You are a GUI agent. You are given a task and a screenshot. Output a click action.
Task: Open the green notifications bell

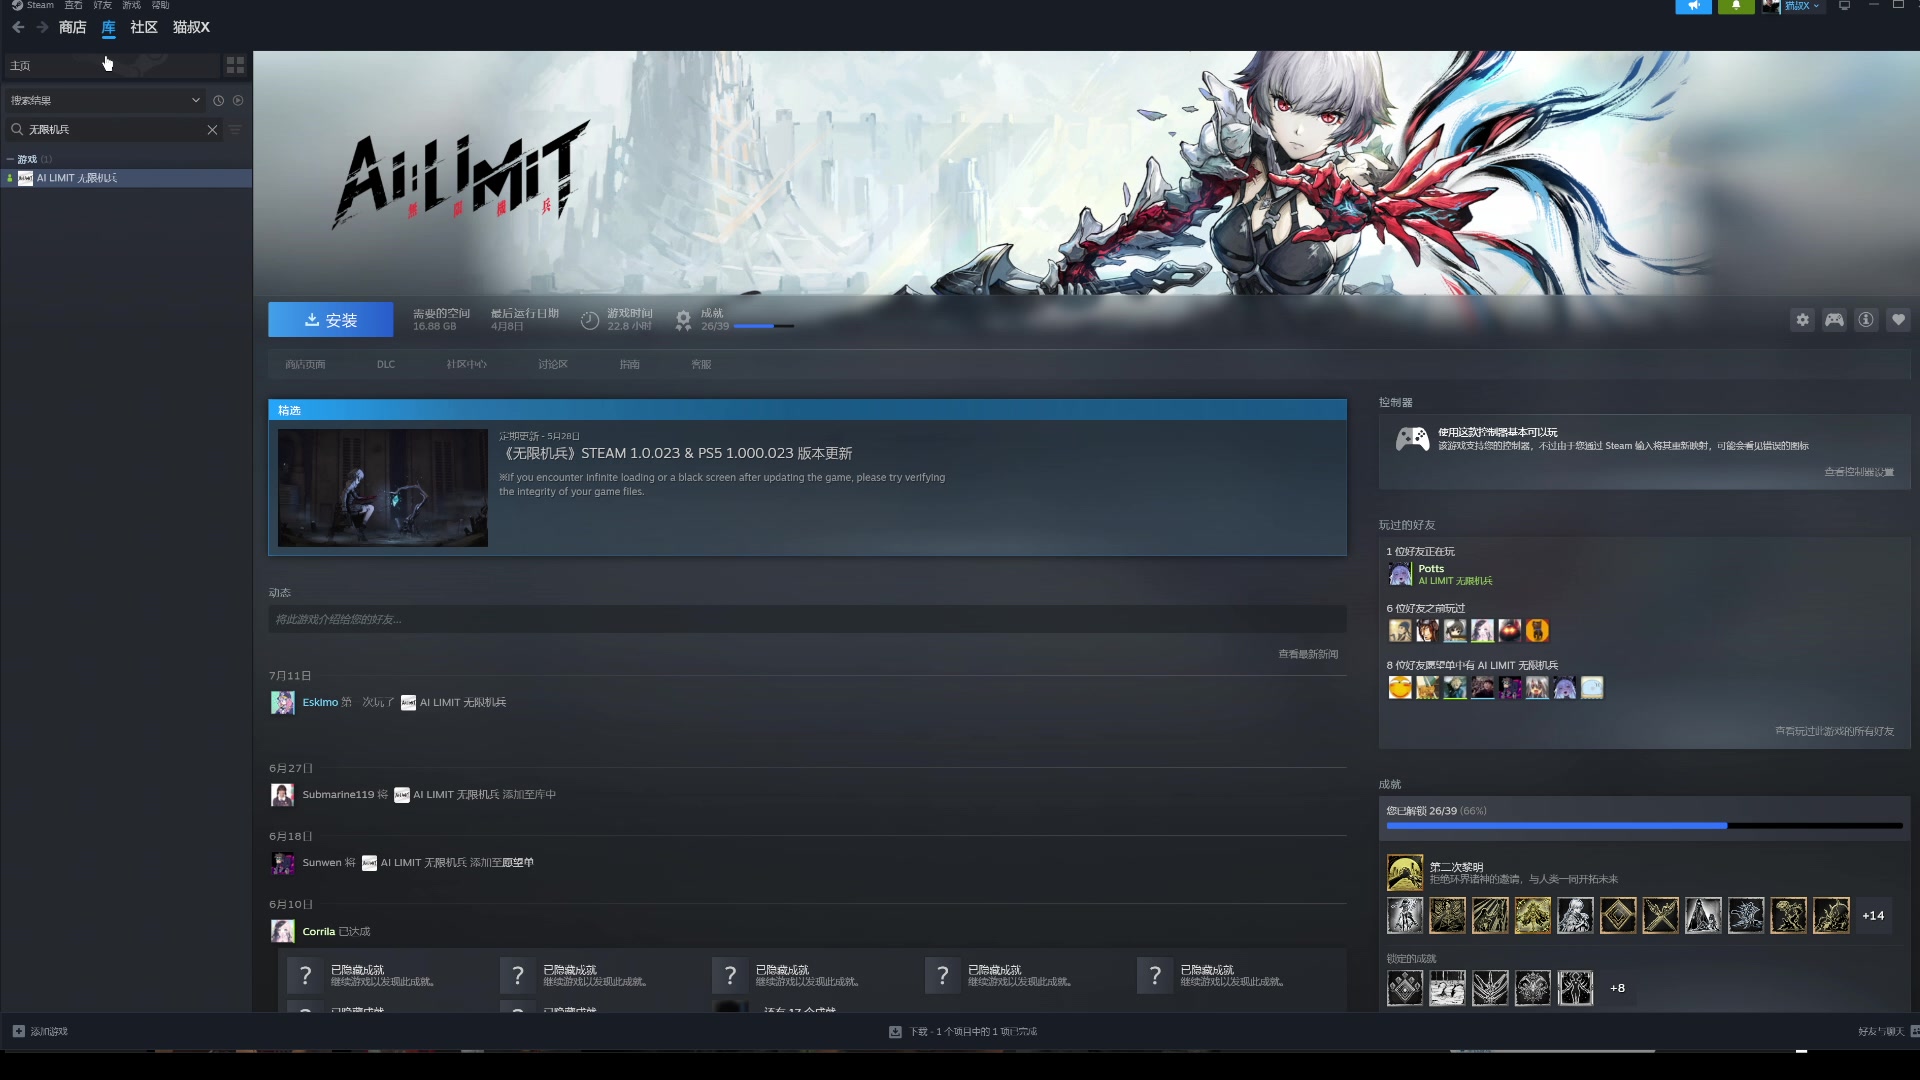(x=1736, y=6)
